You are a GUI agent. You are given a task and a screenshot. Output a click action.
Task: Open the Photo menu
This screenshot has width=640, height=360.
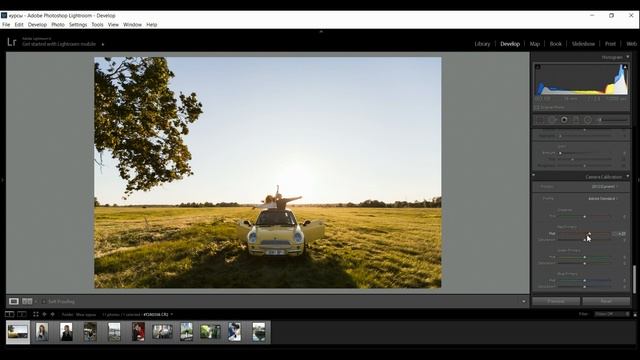pos(58,24)
